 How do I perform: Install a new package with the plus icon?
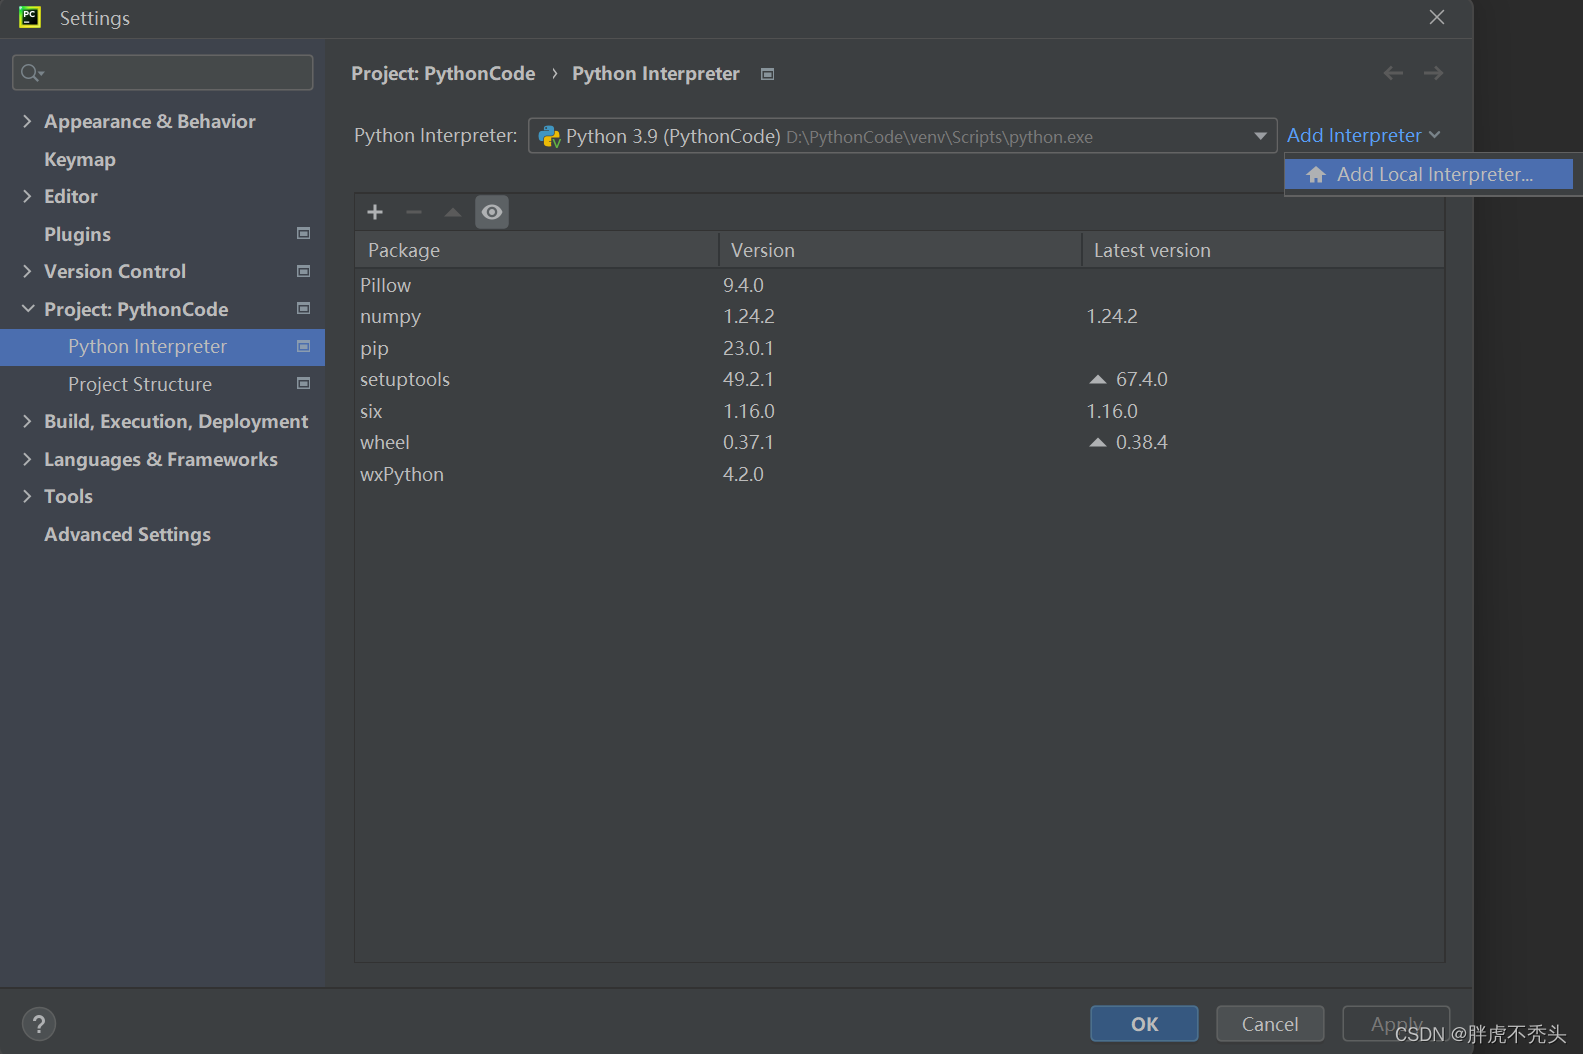pyautogui.click(x=375, y=212)
